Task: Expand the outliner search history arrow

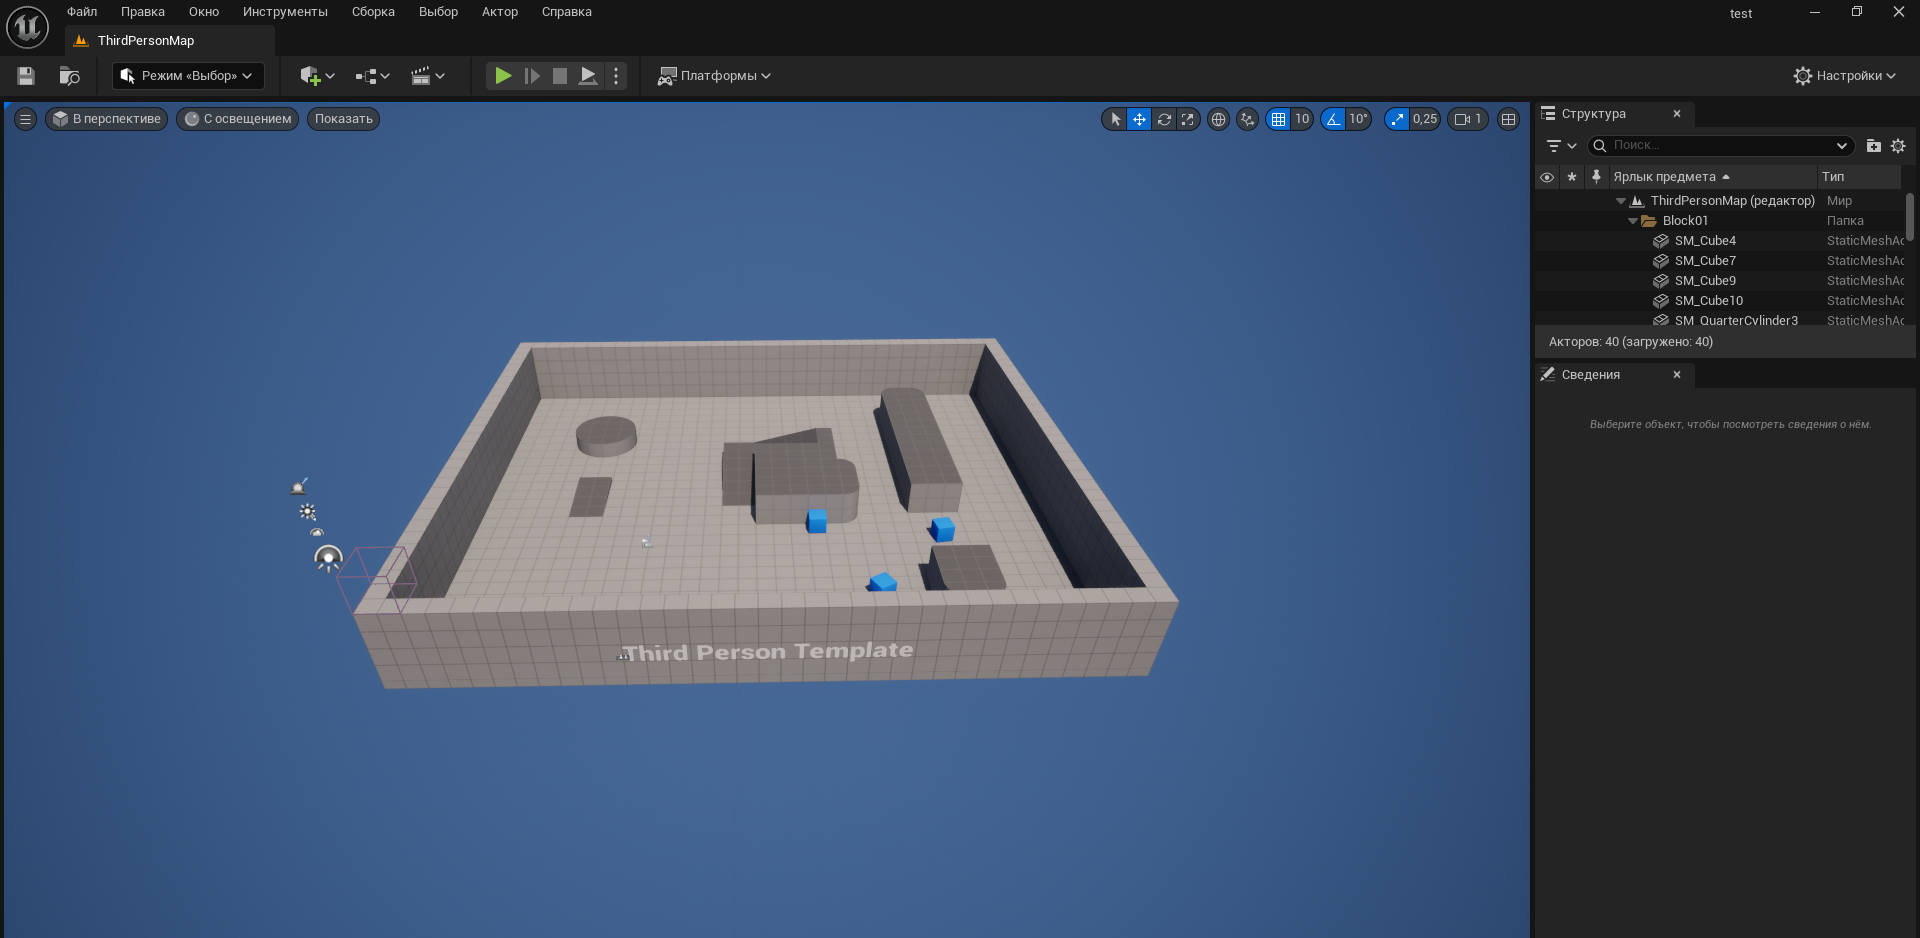Action: [1842, 146]
